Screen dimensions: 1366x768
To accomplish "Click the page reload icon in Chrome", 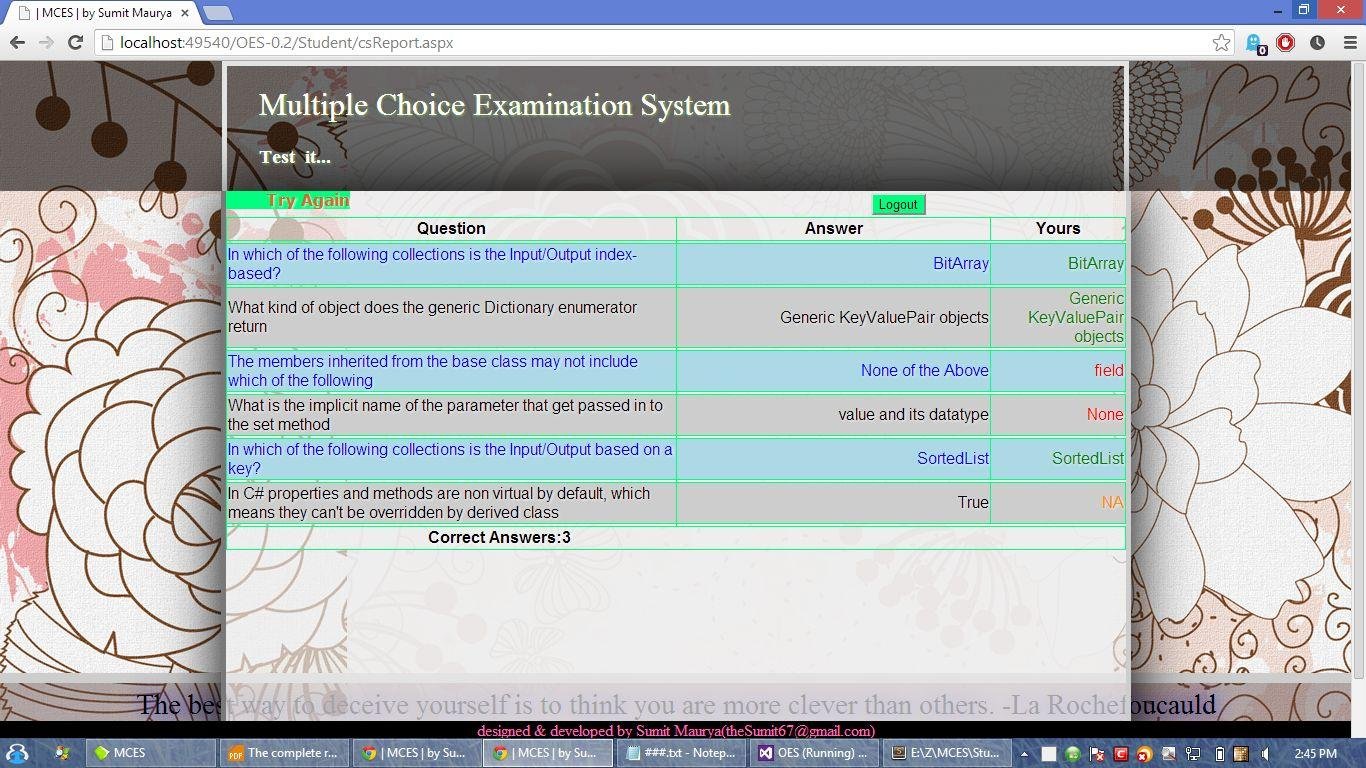I will (x=76, y=43).
